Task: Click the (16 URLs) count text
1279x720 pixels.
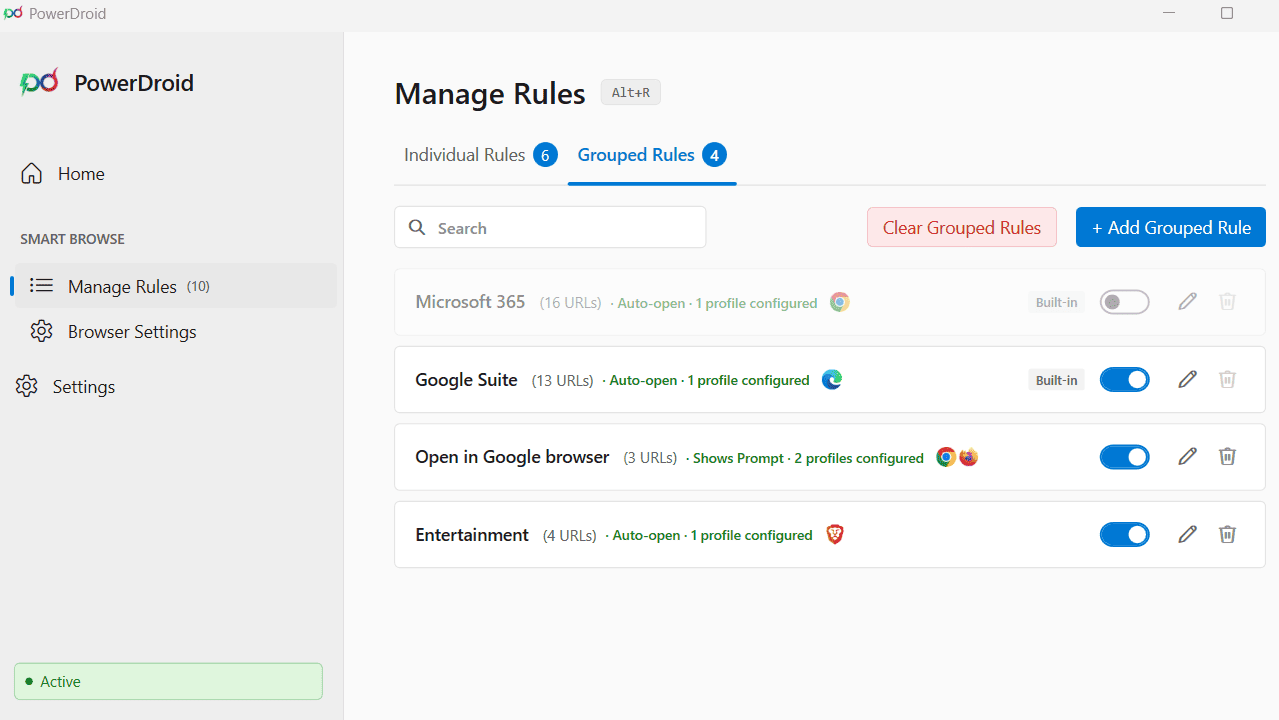Action: 570,303
